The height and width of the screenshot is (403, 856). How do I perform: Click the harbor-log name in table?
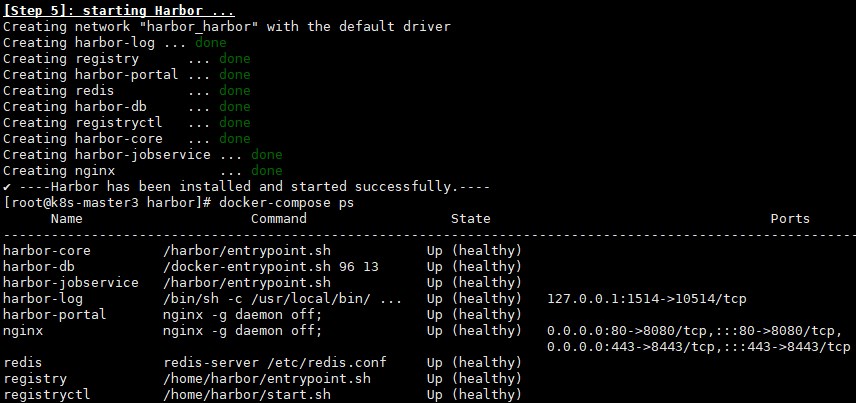pyautogui.click(x=43, y=299)
